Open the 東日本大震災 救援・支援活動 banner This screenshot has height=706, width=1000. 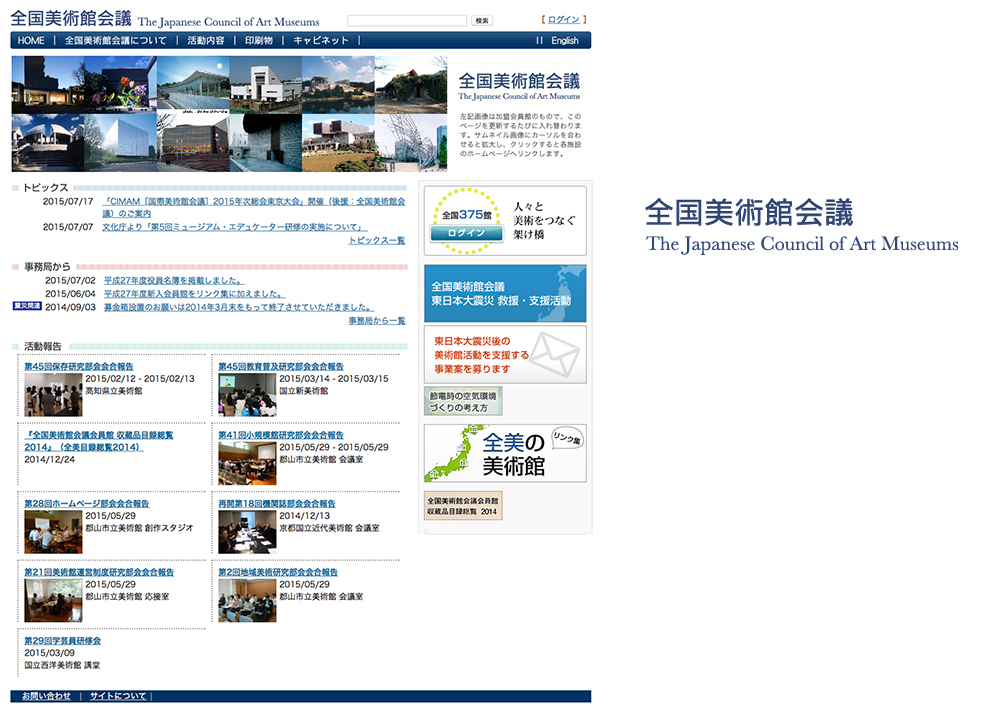point(505,293)
